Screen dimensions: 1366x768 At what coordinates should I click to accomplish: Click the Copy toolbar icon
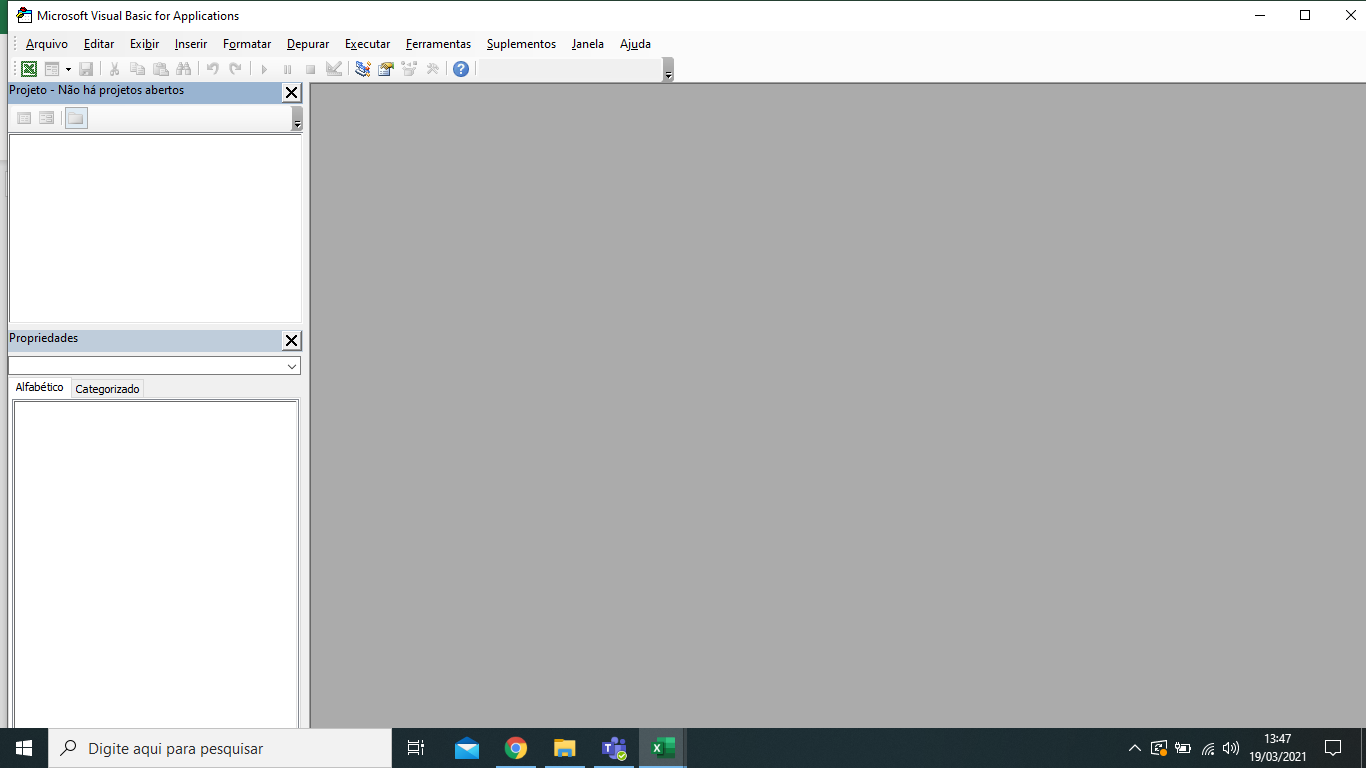[137, 69]
